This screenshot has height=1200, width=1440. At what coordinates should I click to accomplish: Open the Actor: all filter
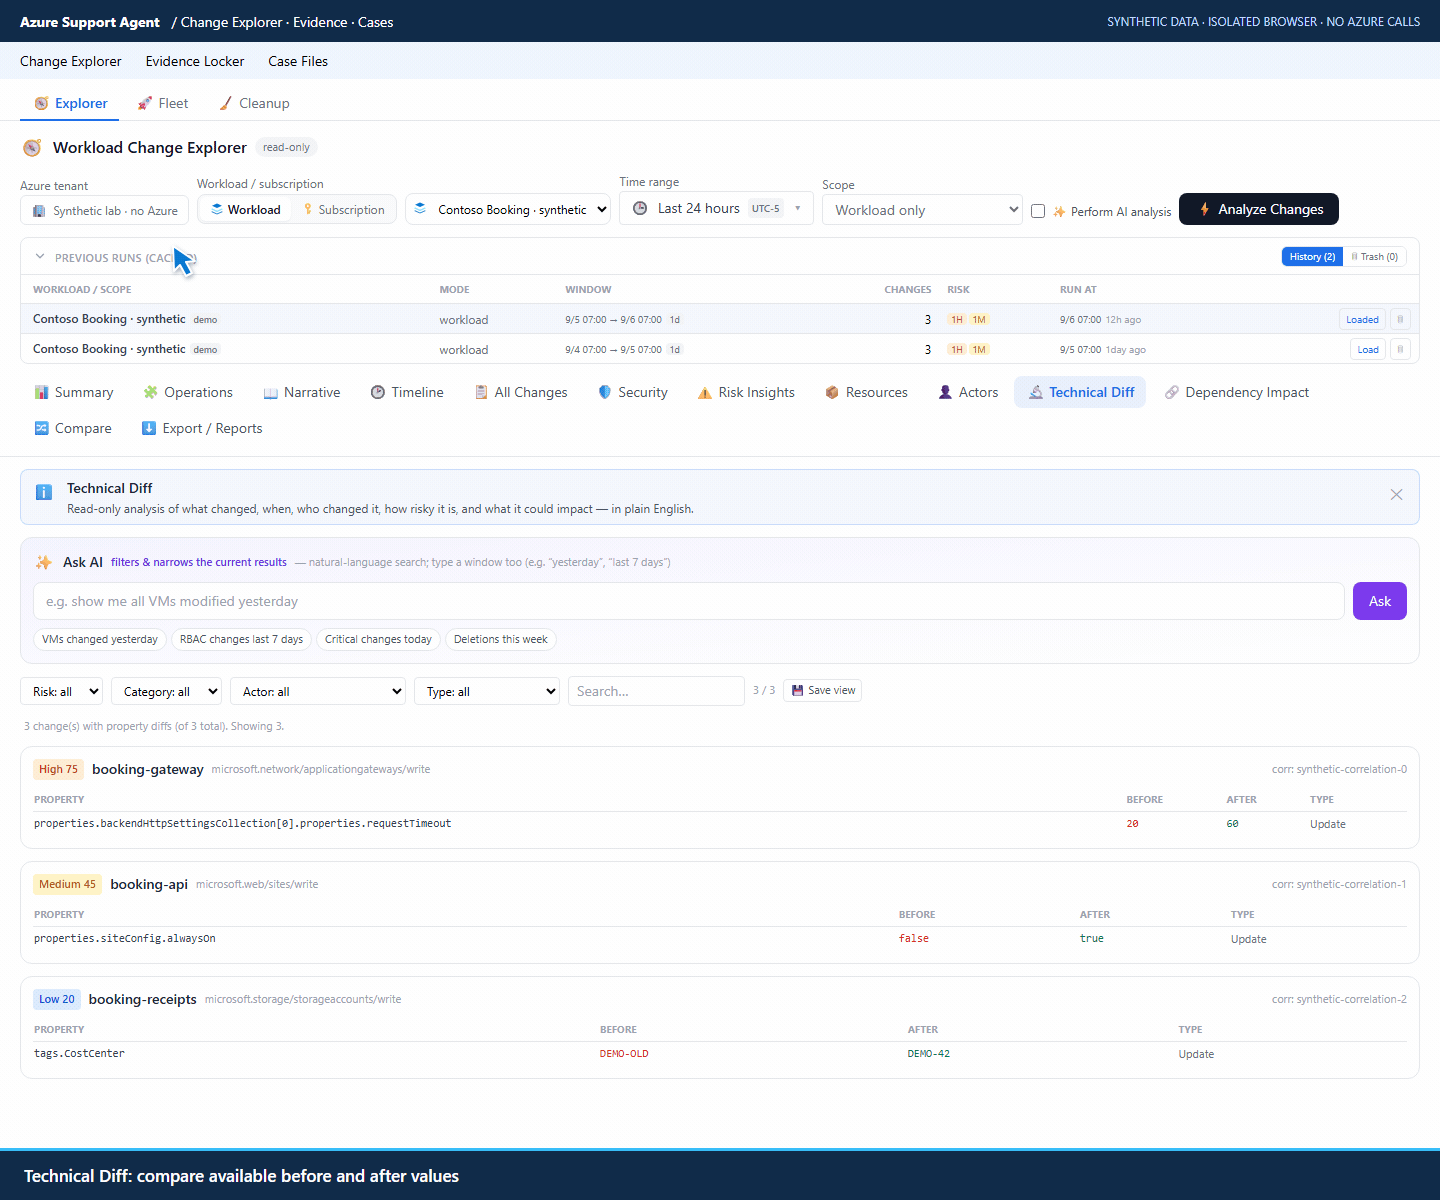click(318, 691)
